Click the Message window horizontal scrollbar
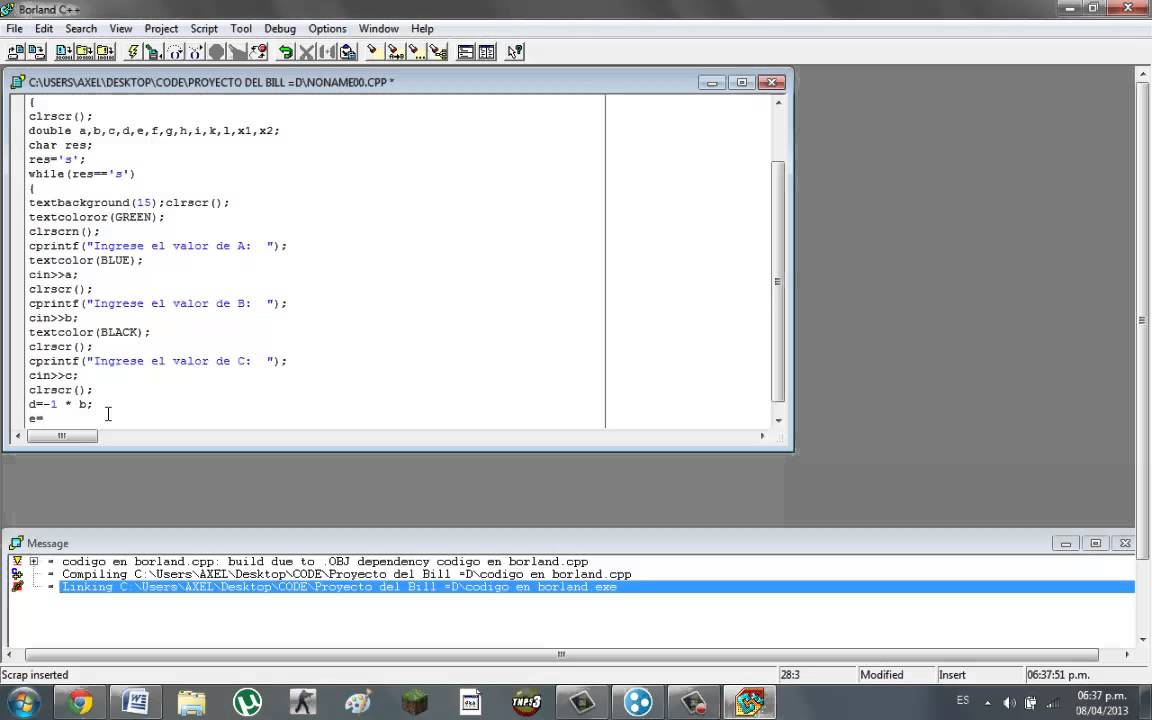 tap(561, 654)
